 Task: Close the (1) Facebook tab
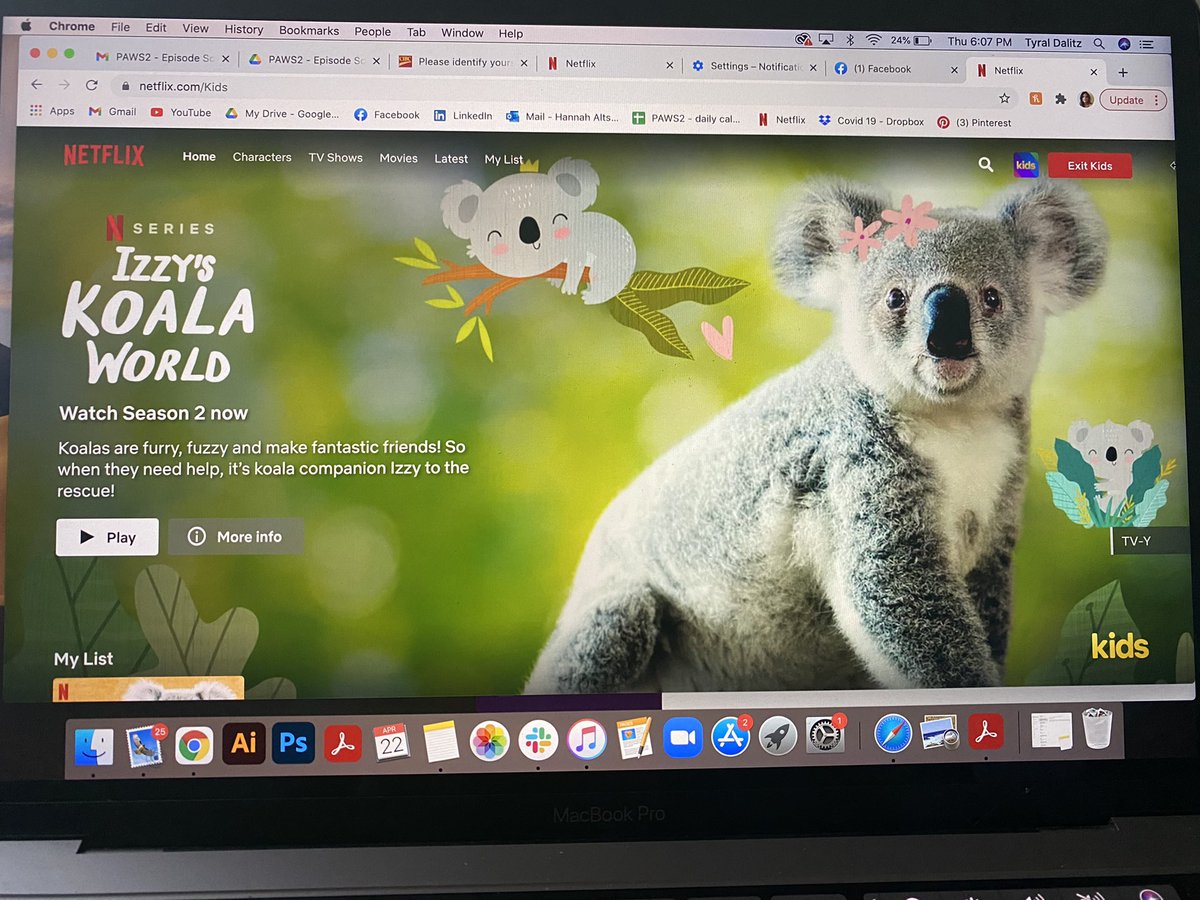click(954, 70)
